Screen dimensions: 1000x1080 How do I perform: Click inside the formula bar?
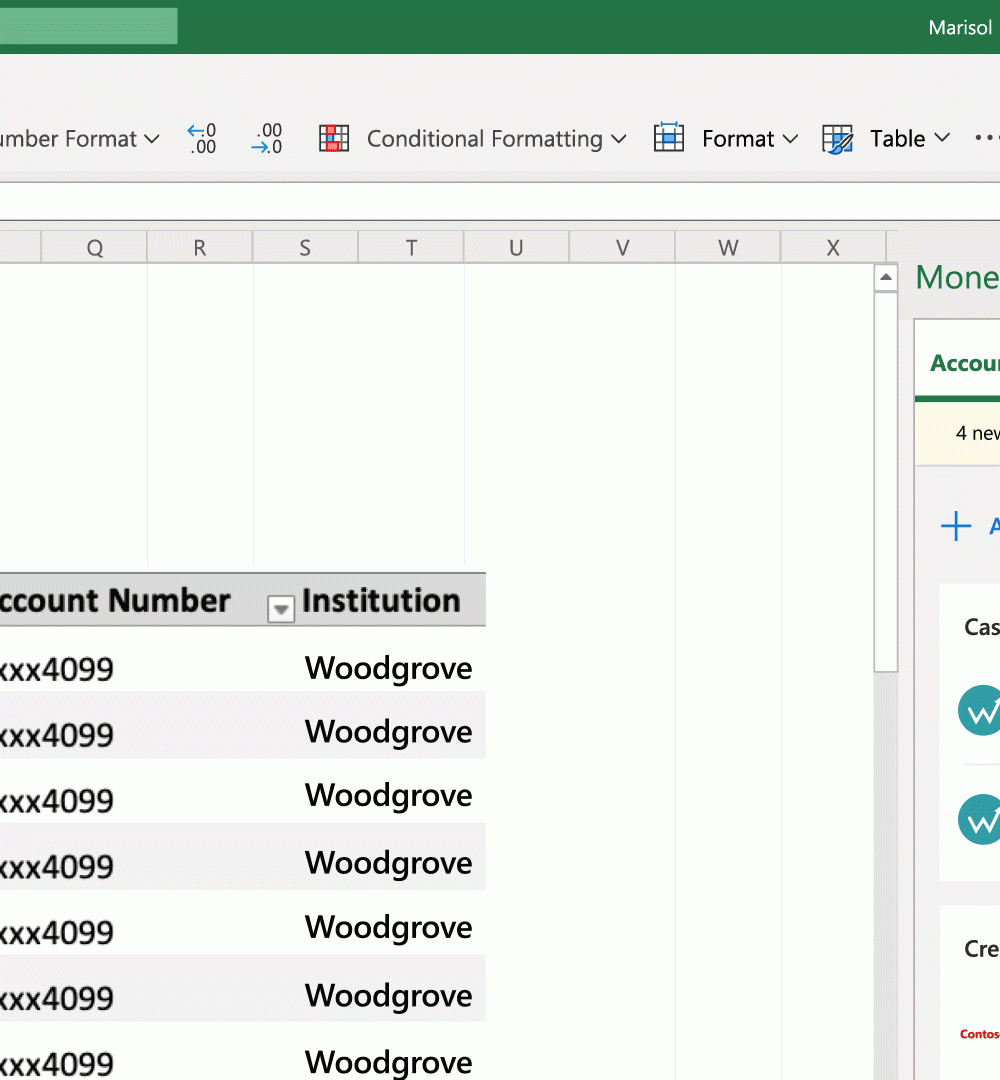pyautogui.click(x=500, y=202)
